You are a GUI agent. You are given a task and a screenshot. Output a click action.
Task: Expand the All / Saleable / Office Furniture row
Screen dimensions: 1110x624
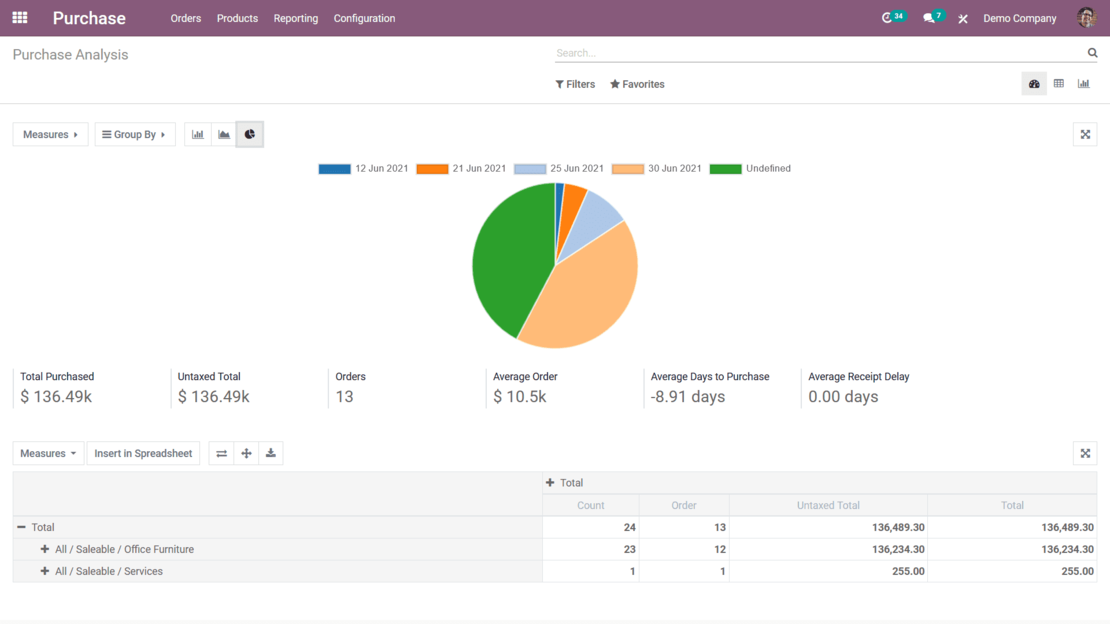[x=43, y=549]
